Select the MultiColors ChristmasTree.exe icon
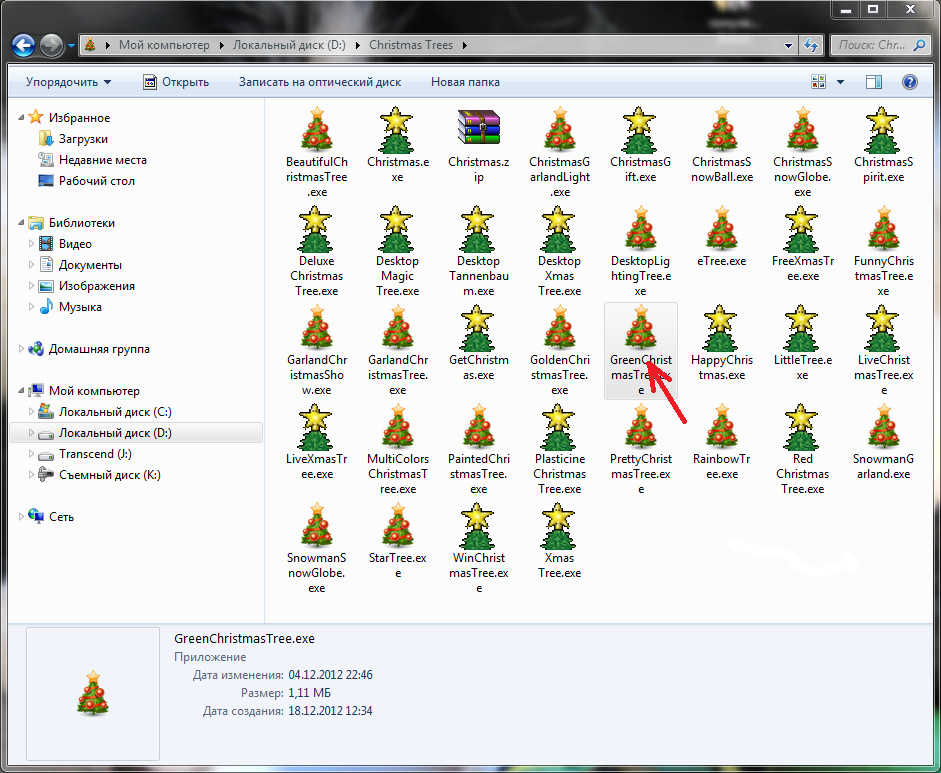Viewport: 941px width, 773px height. (397, 426)
